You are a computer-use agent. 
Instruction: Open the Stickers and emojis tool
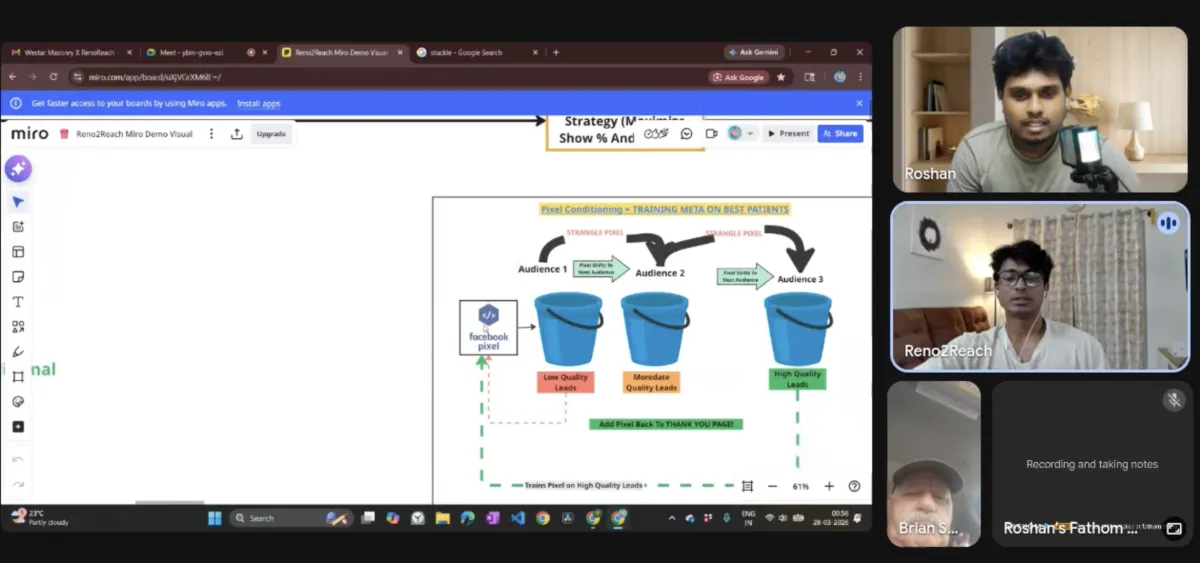pyautogui.click(x=18, y=402)
